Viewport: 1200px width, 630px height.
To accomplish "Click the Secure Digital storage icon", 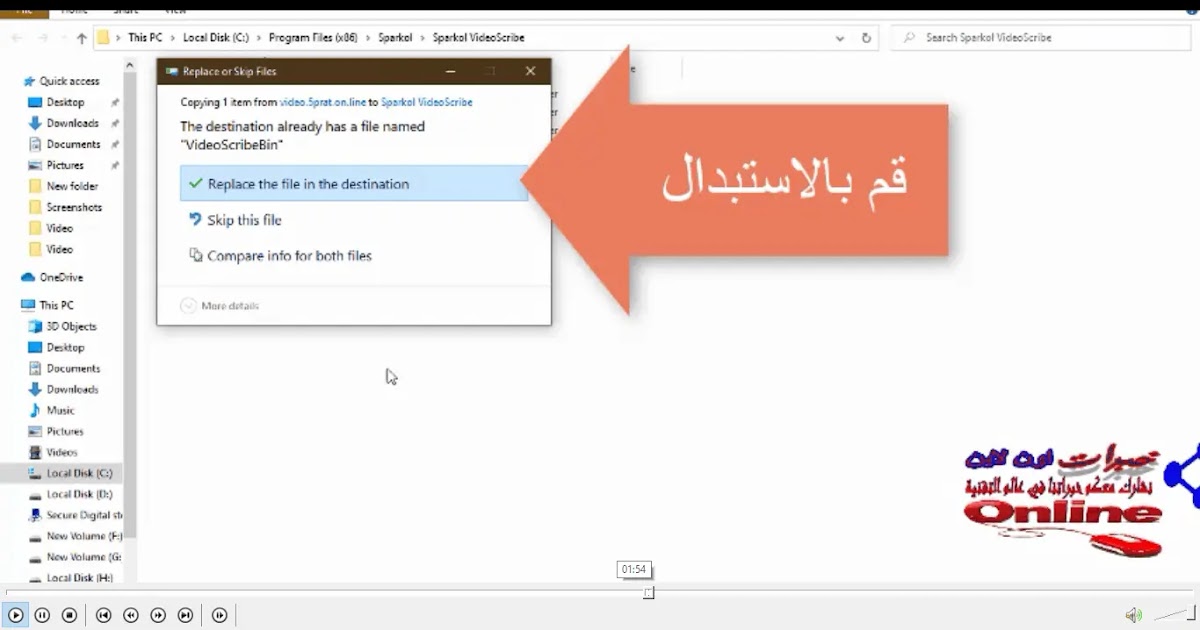I will (36, 515).
